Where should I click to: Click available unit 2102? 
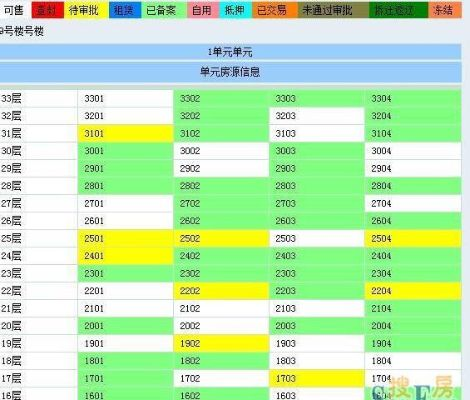tap(221, 308)
